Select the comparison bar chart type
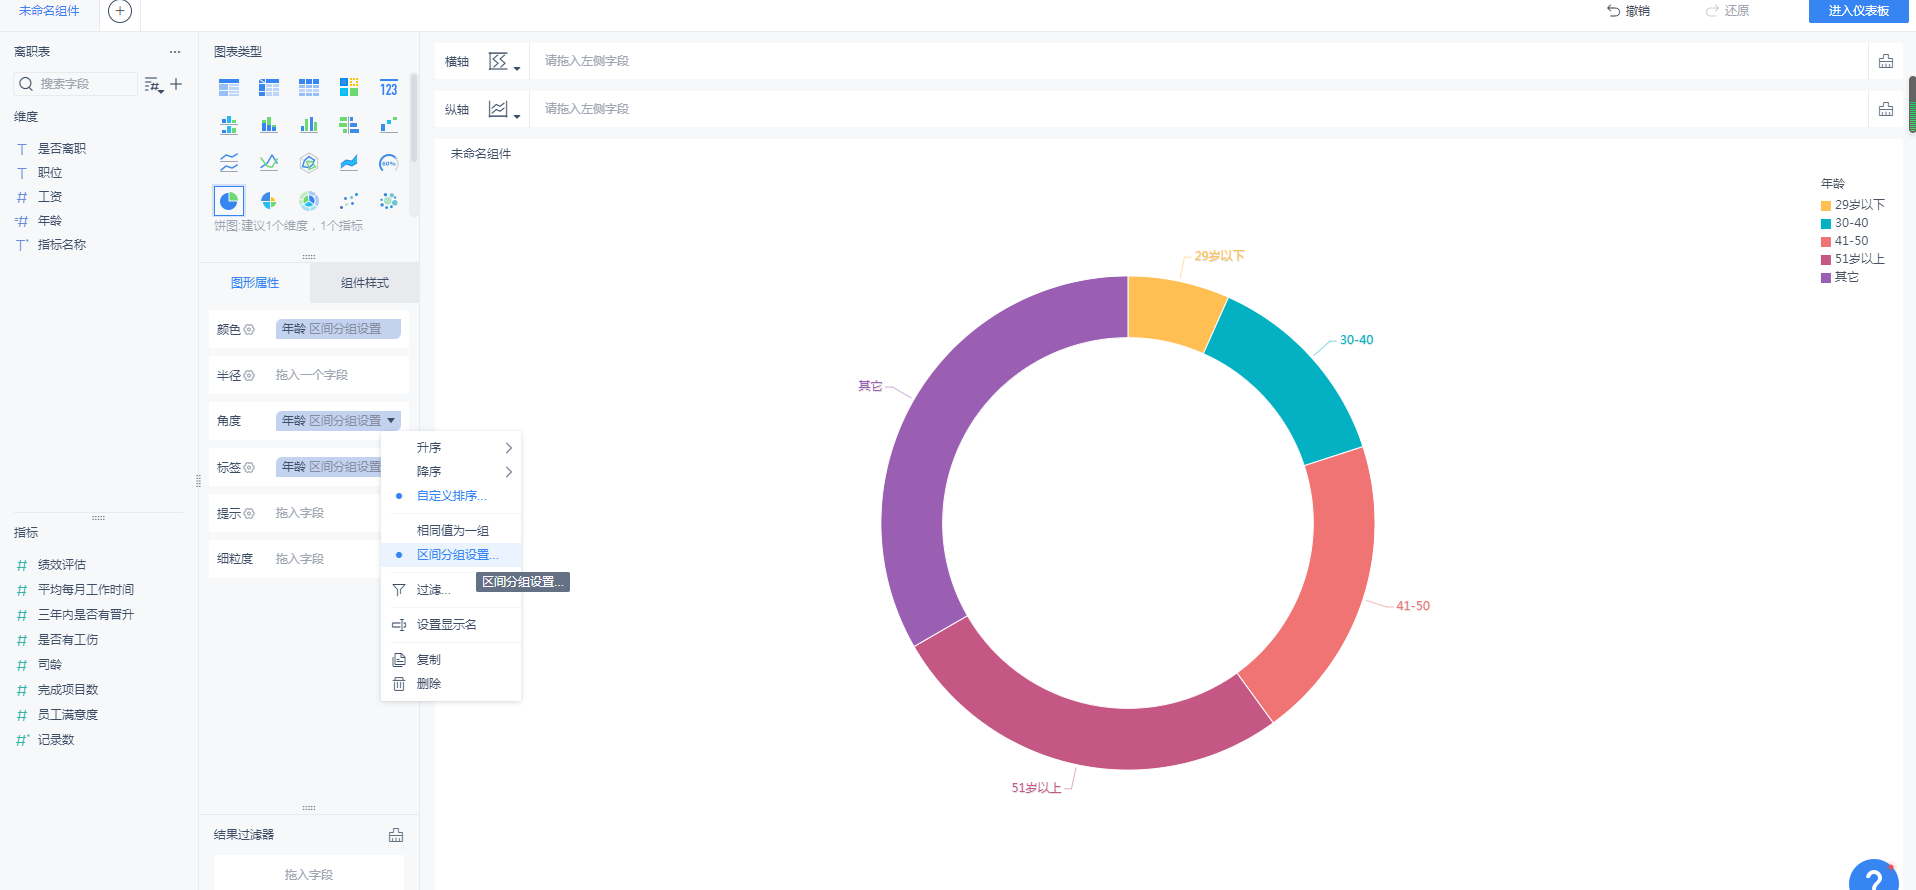The height and width of the screenshot is (890, 1916). (349, 125)
